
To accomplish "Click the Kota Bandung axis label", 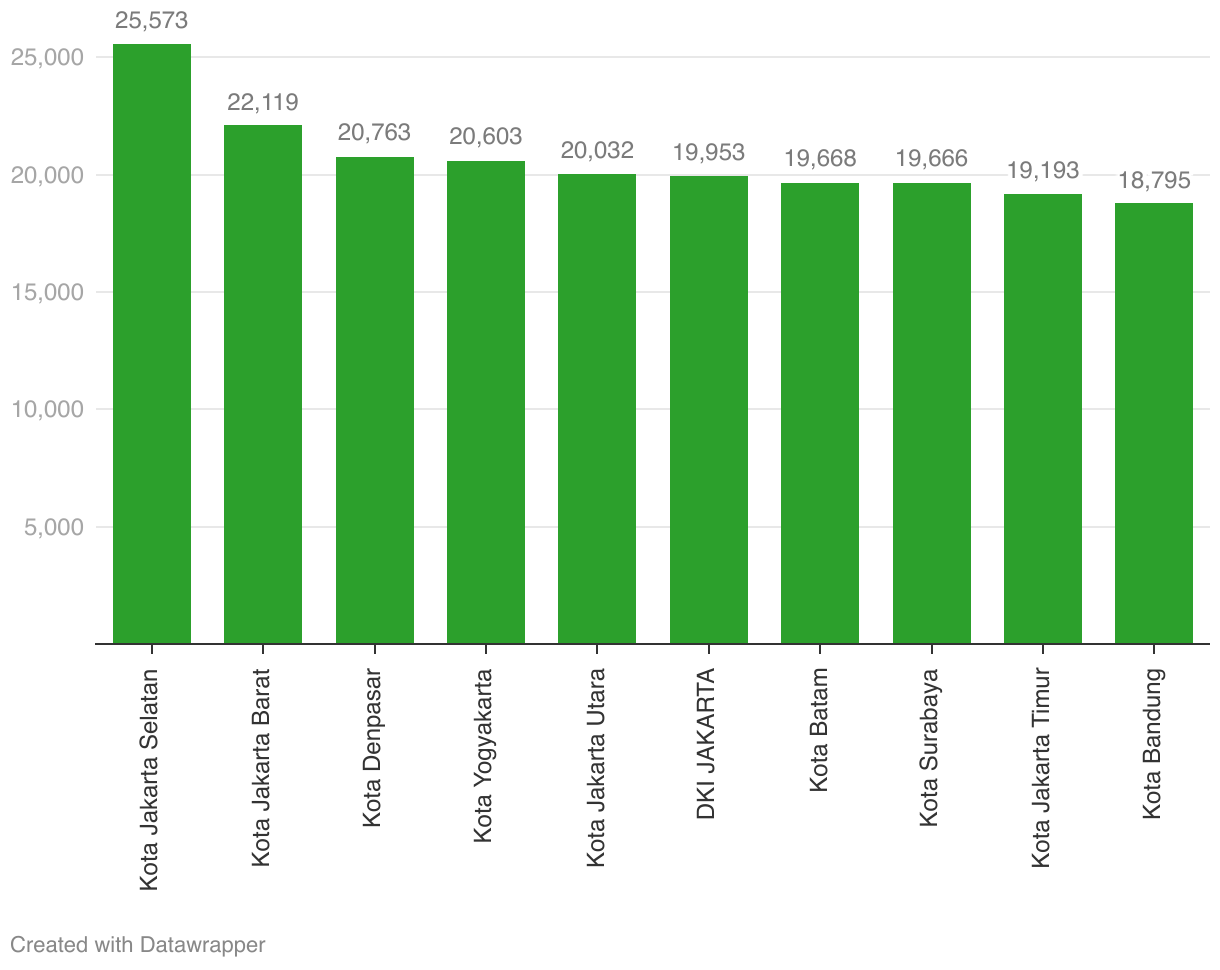I will [x=1153, y=745].
